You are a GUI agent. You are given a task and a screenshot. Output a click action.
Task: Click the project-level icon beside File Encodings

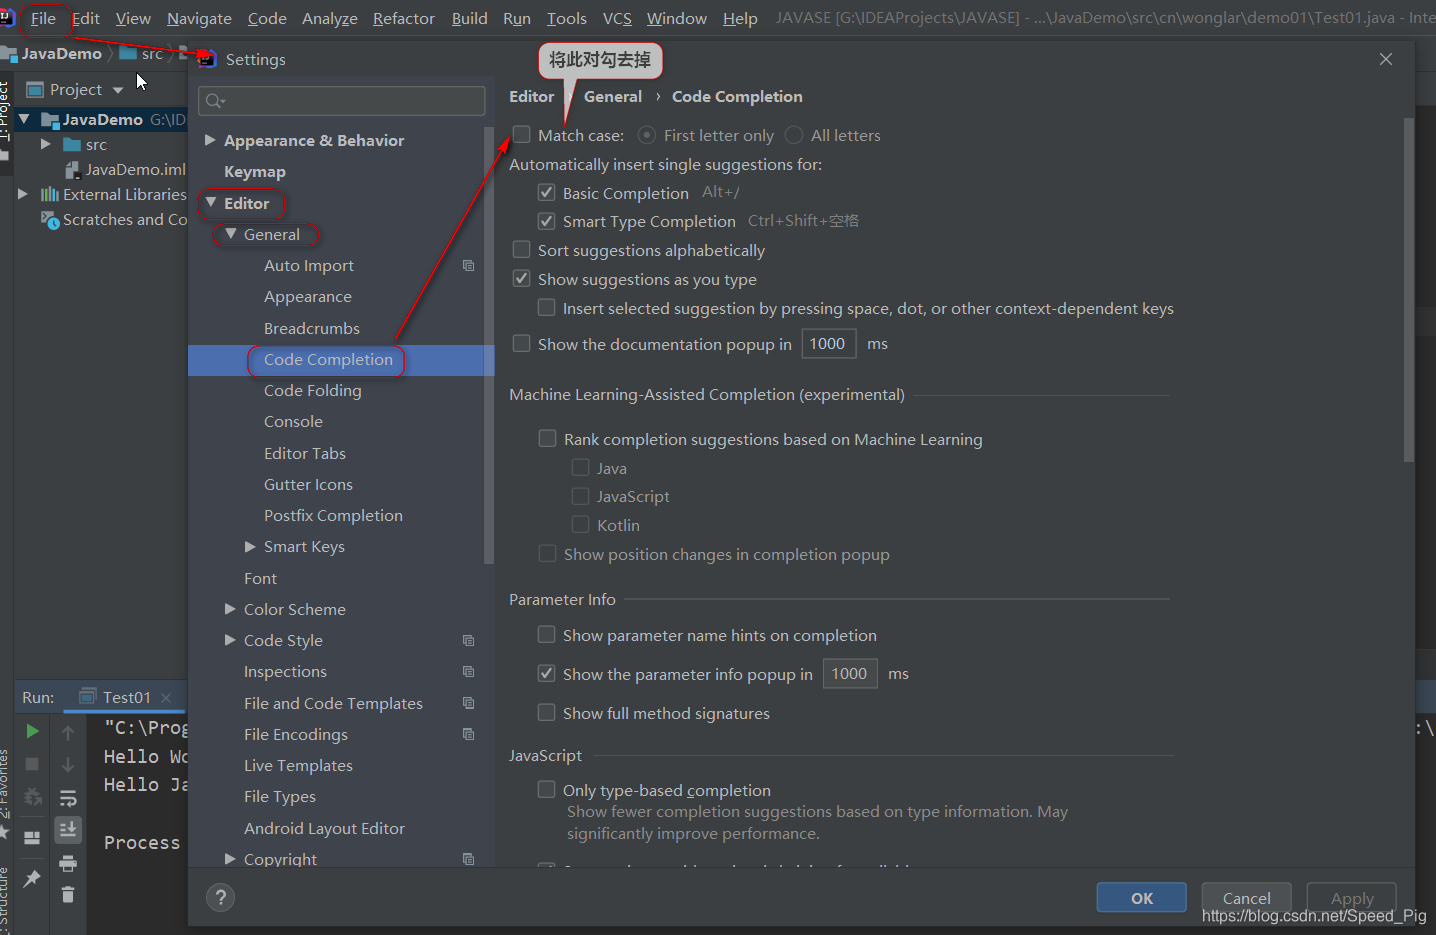coord(468,734)
